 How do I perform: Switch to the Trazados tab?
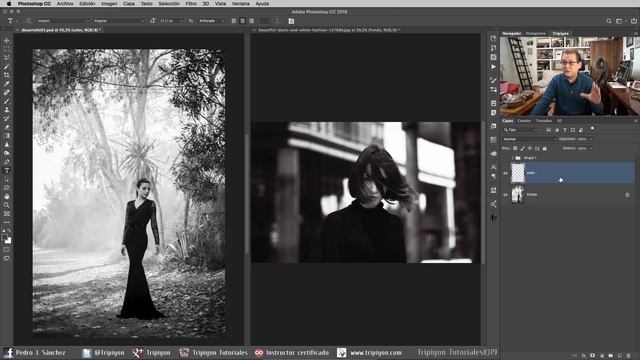544,121
